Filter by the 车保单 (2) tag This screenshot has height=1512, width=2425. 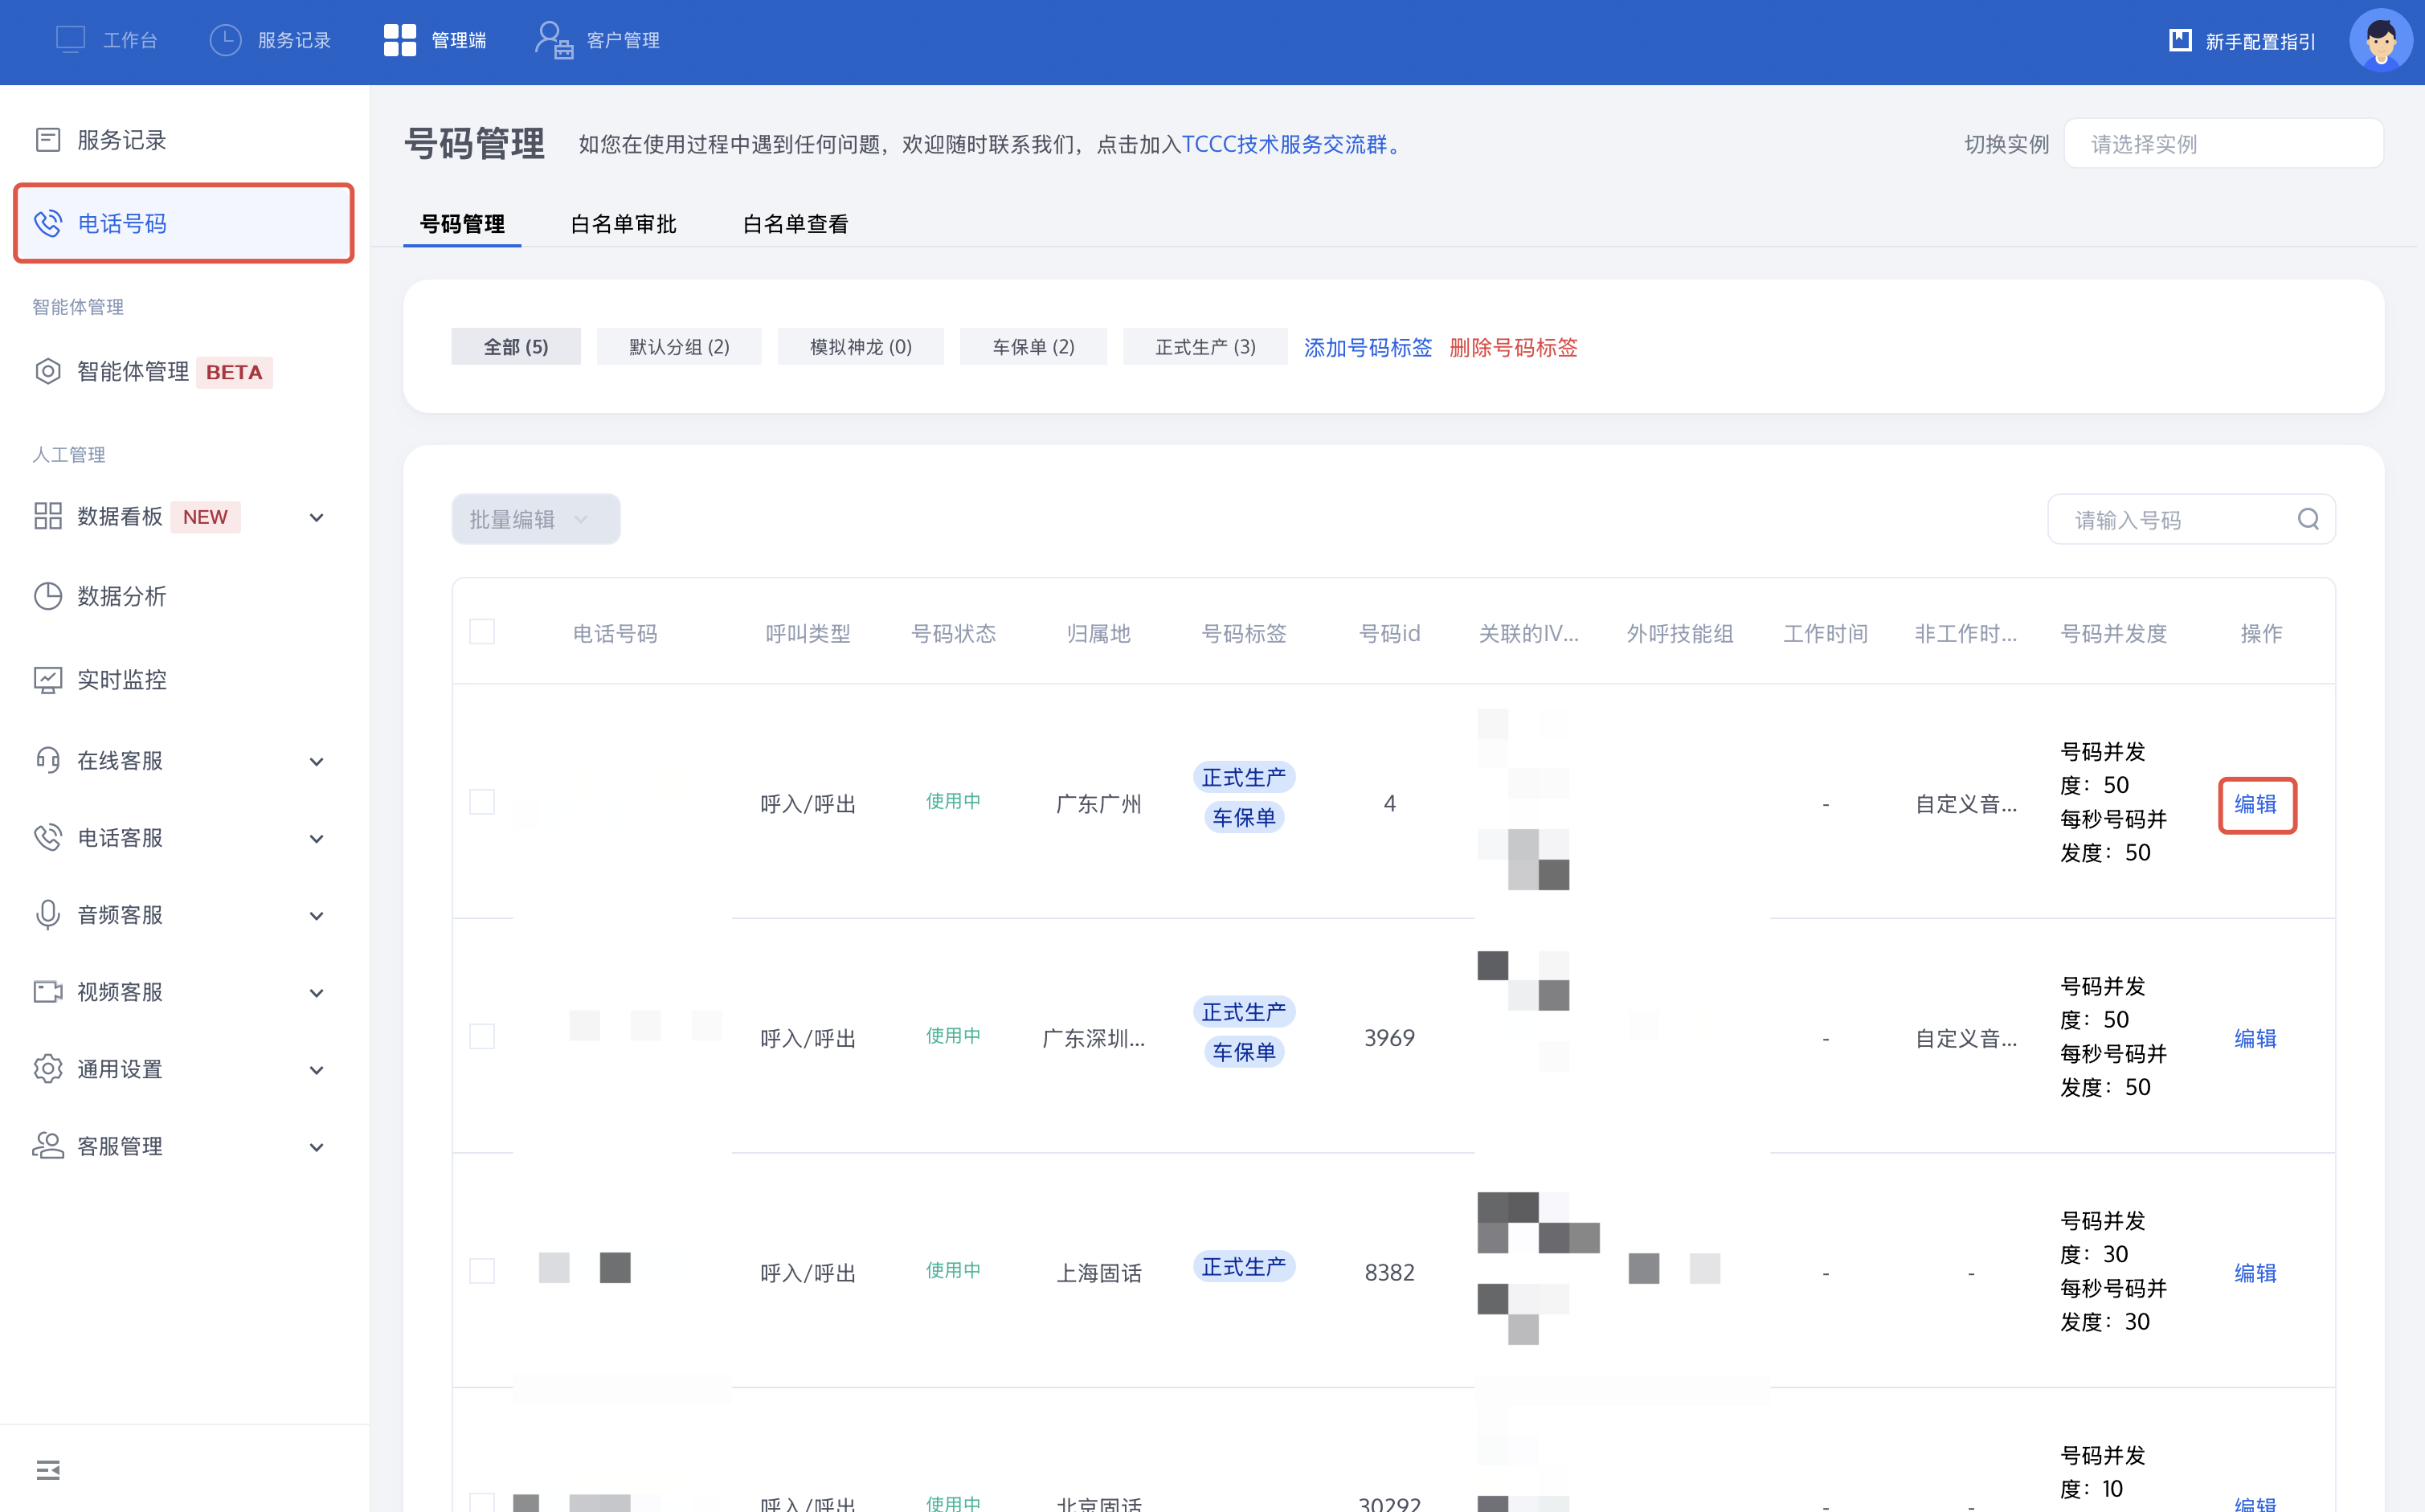tap(1033, 347)
